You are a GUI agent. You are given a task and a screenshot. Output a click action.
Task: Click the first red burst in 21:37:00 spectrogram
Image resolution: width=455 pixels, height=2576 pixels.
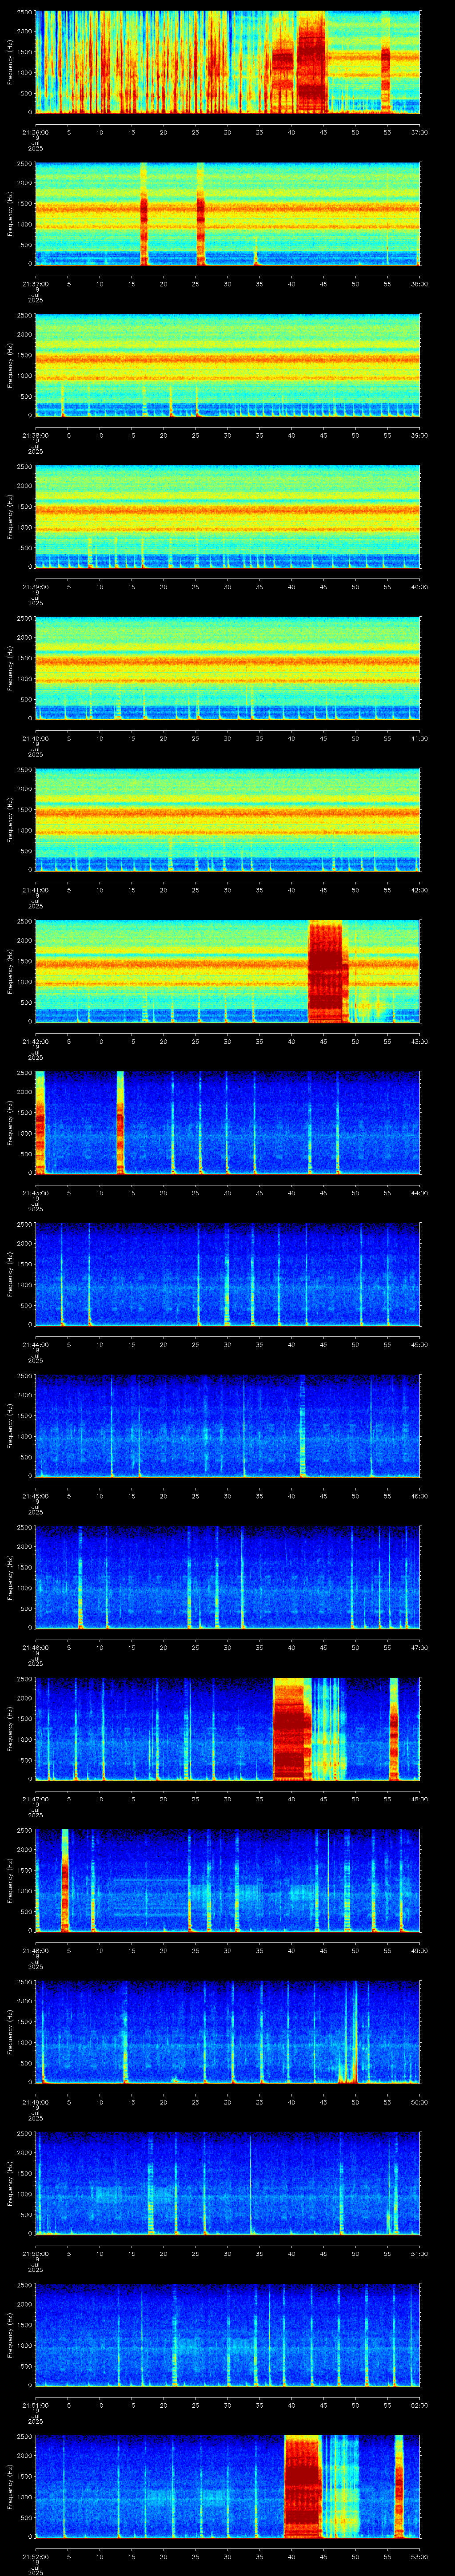143,214
